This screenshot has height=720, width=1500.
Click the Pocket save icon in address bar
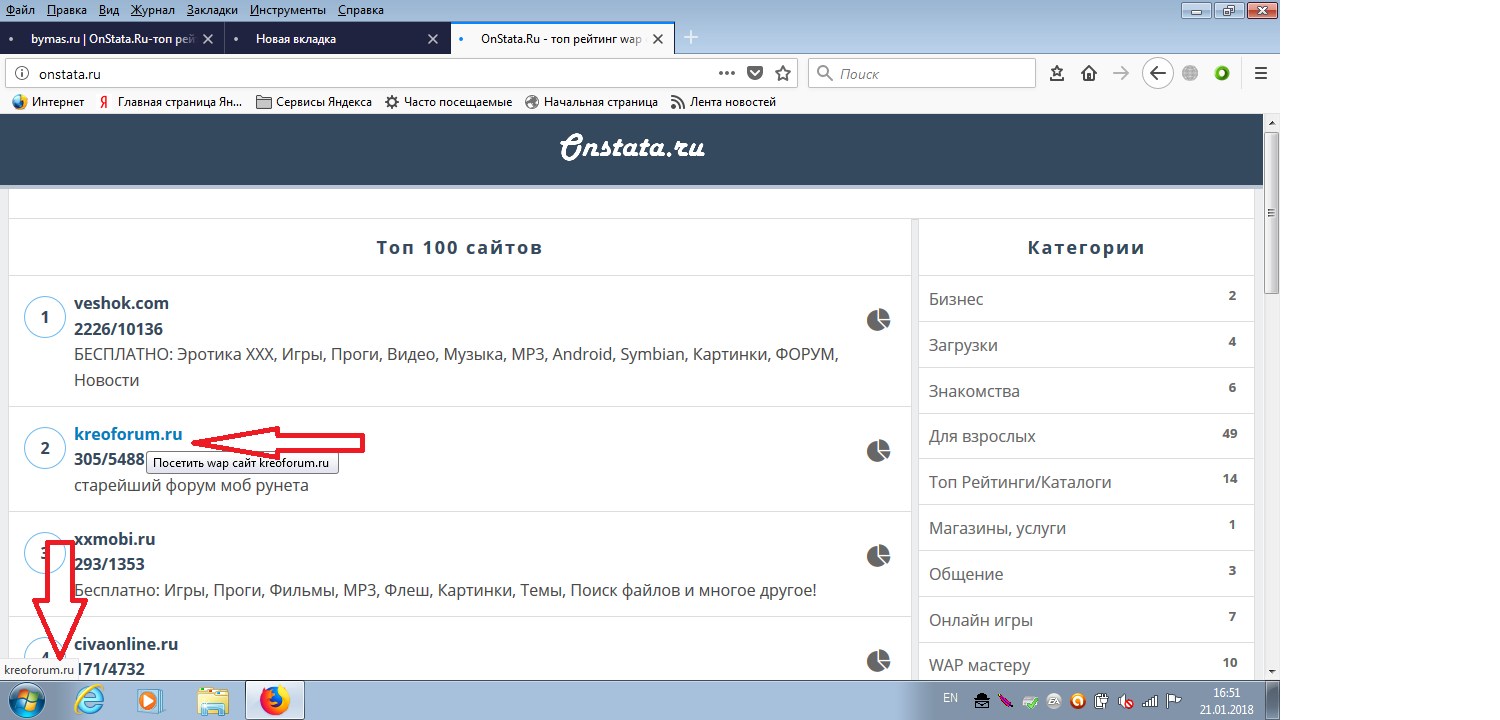coord(756,73)
